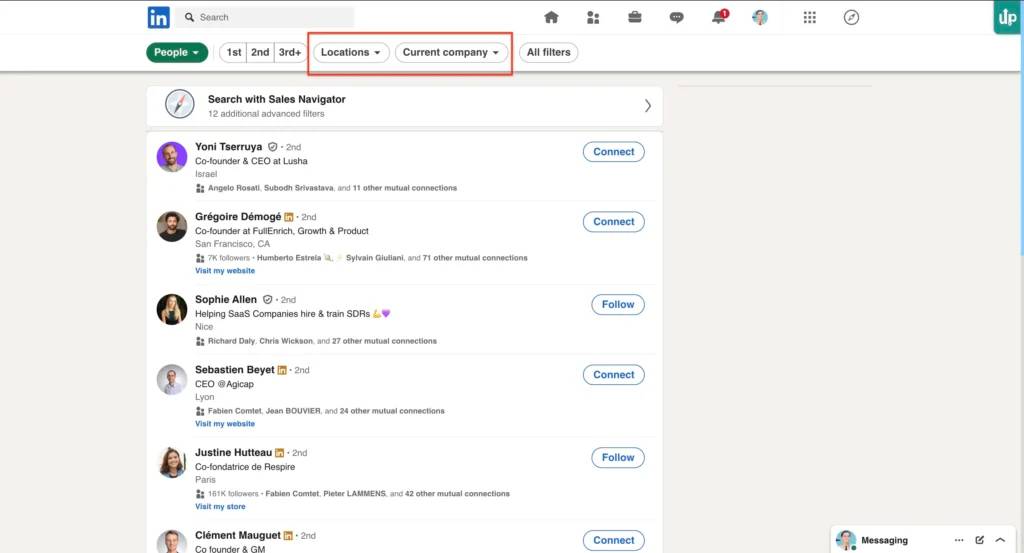The image size is (1024, 553).
Task: Click the LinkedIn logo icon
Action: 158,17
